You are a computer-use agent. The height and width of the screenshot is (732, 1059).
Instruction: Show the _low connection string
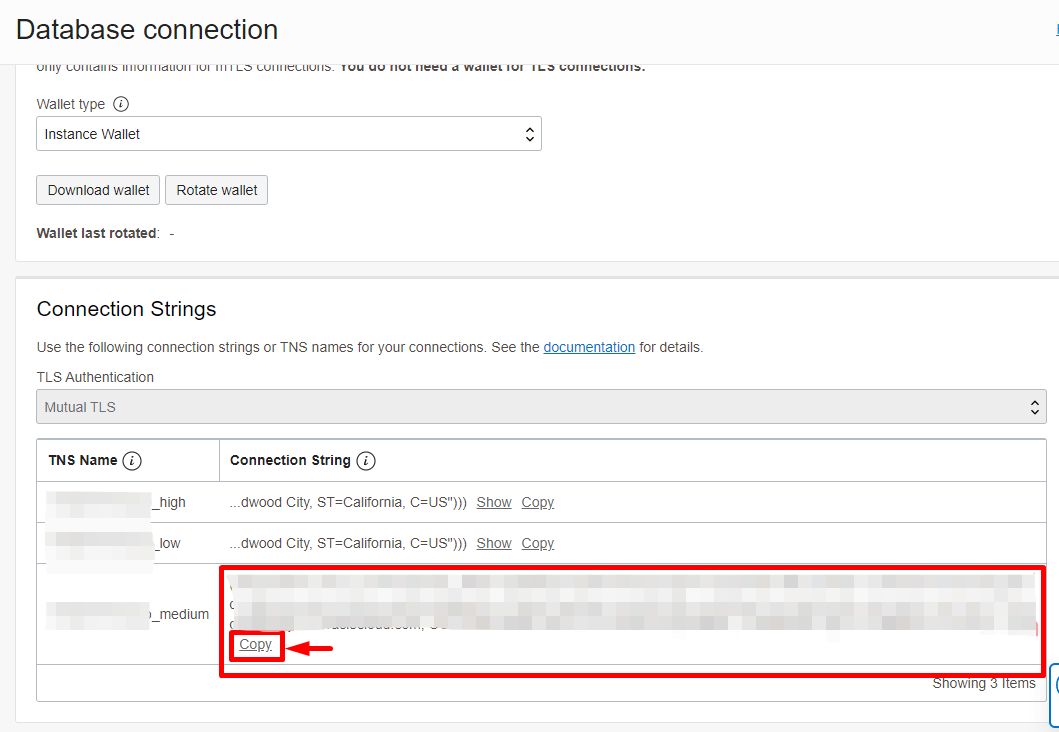point(493,542)
